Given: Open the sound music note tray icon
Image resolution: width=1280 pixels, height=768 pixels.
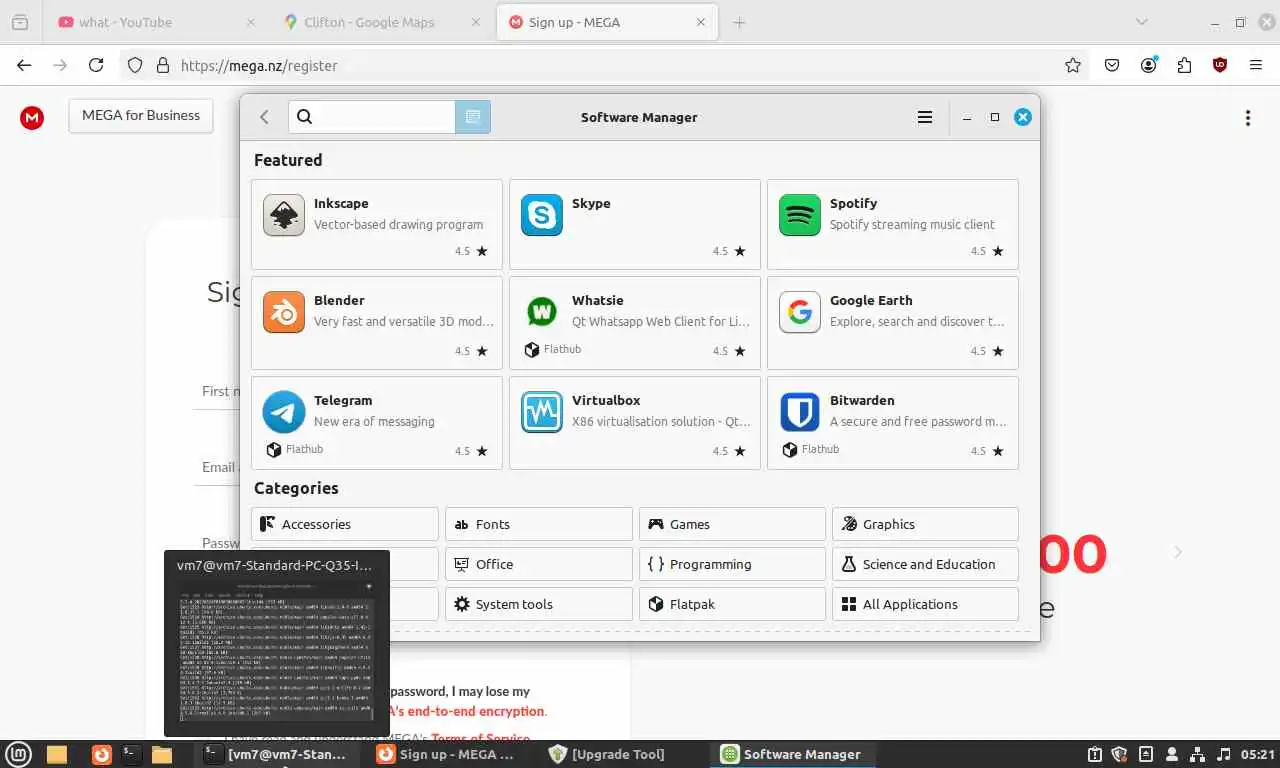Looking at the screenshot, I should [x=1225, y=754].
